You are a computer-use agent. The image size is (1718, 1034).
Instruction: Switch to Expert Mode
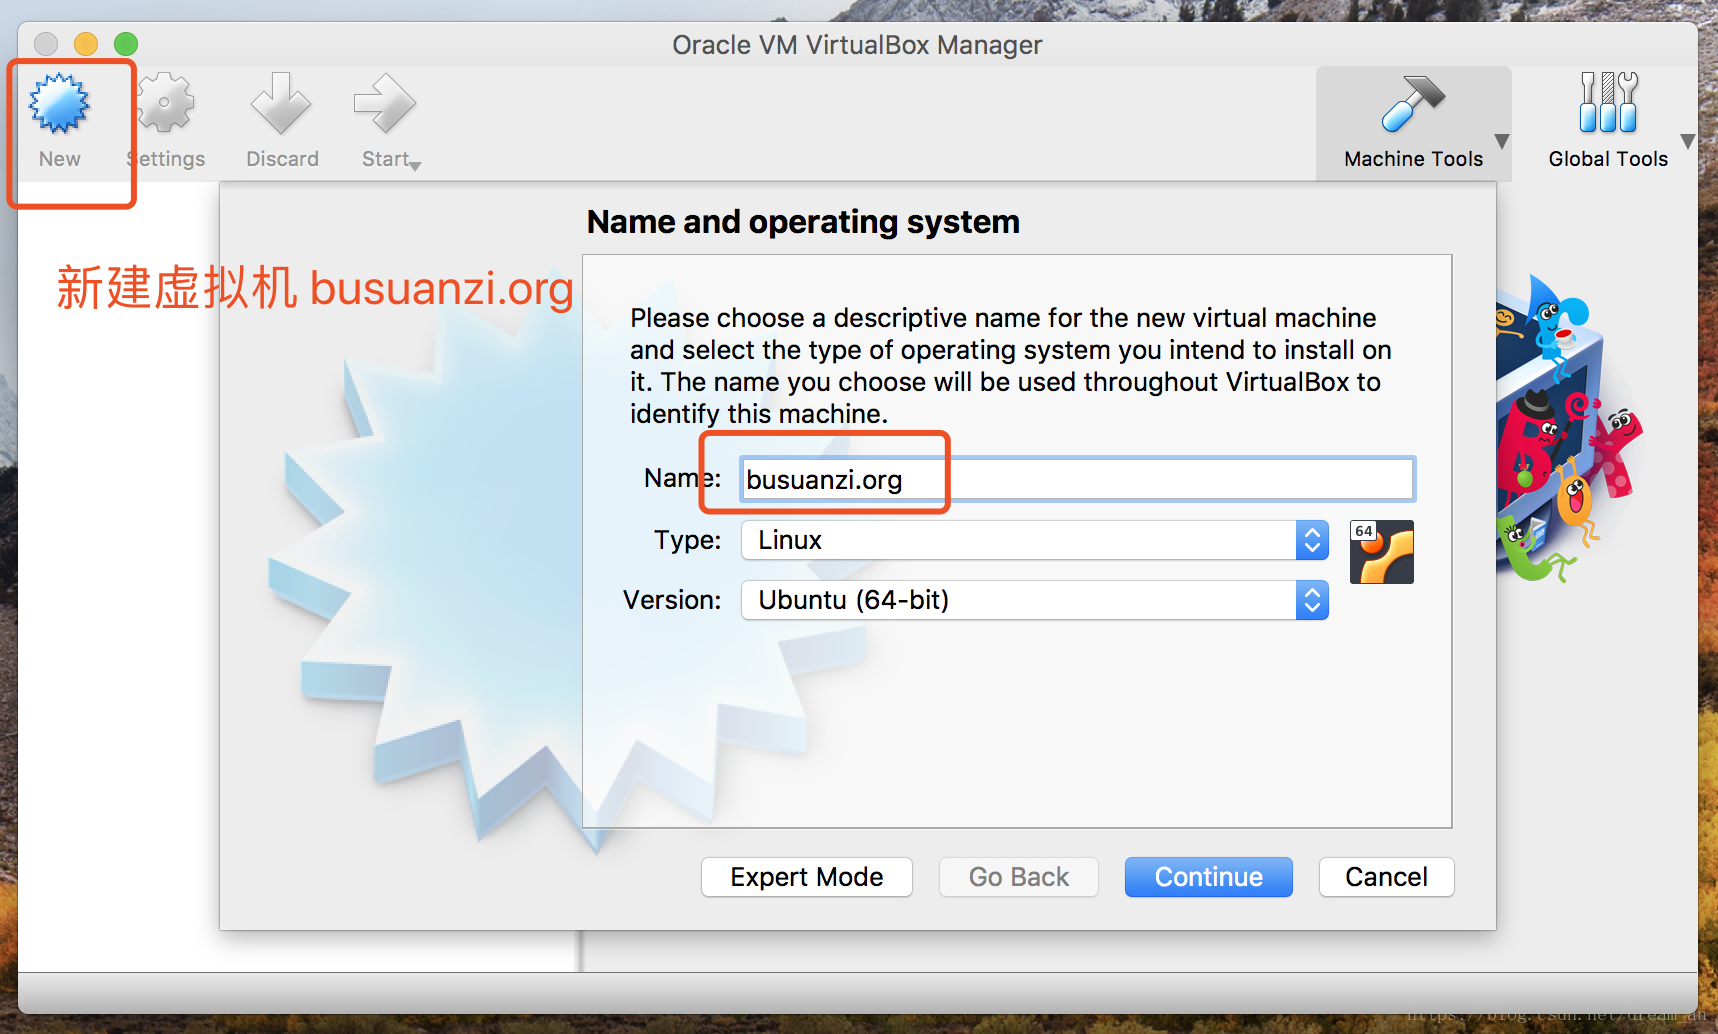tap(807, 877)
